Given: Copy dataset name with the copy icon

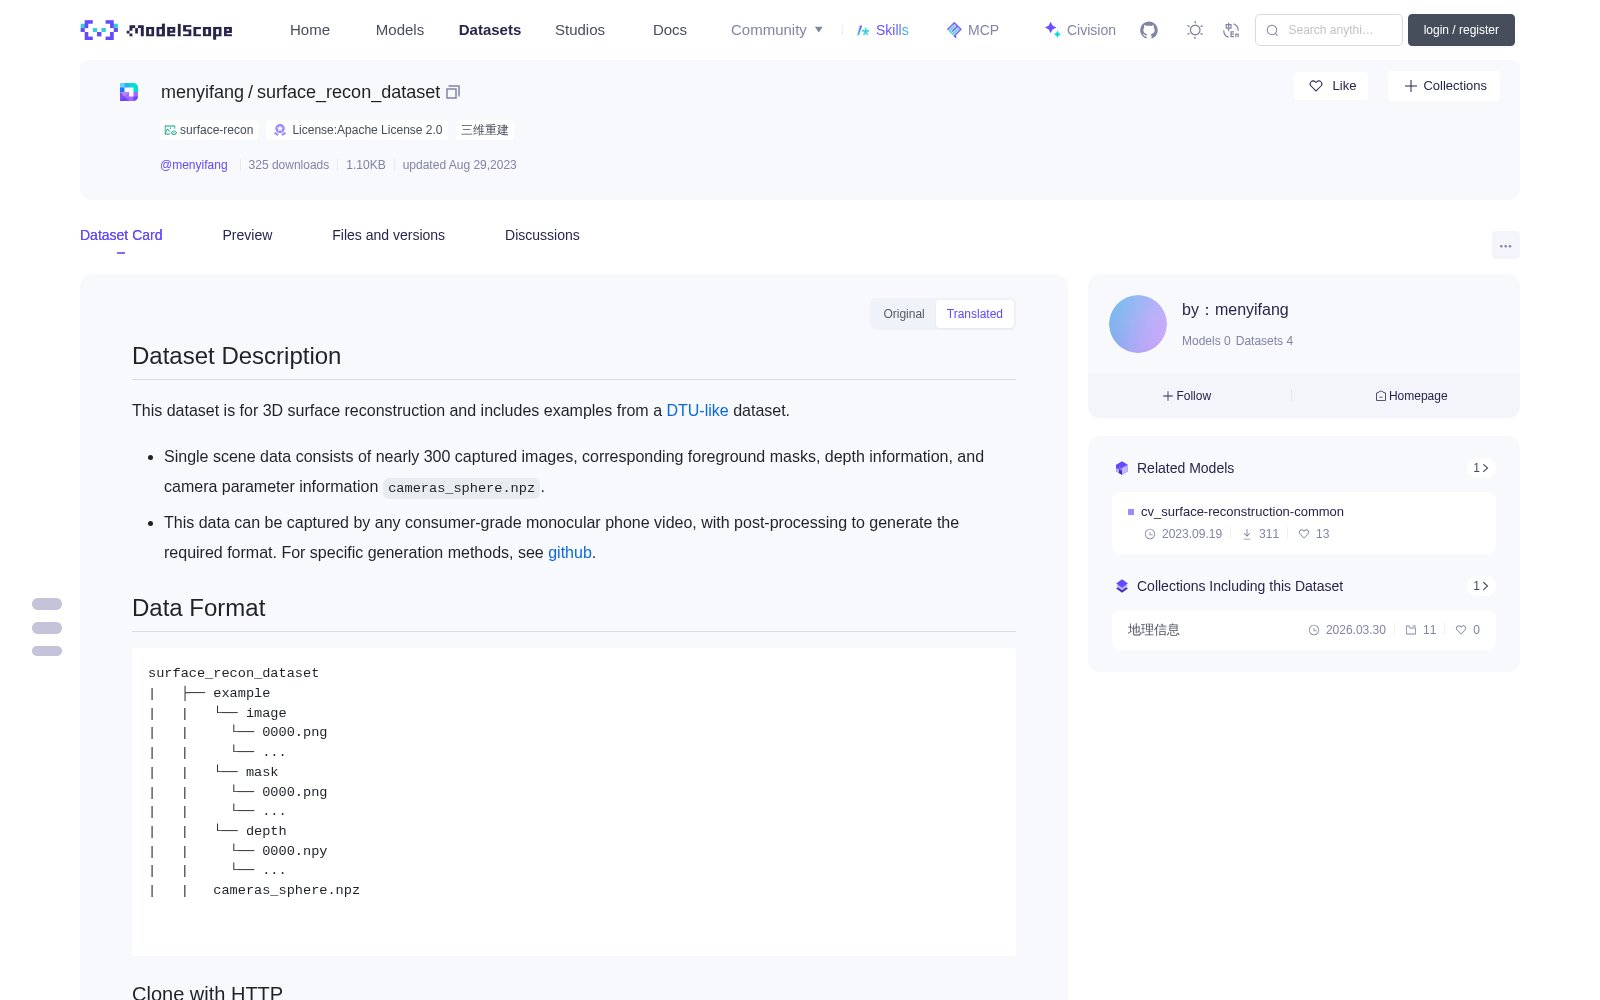Looking at the screenshot, I should click(x=453, y=92).
